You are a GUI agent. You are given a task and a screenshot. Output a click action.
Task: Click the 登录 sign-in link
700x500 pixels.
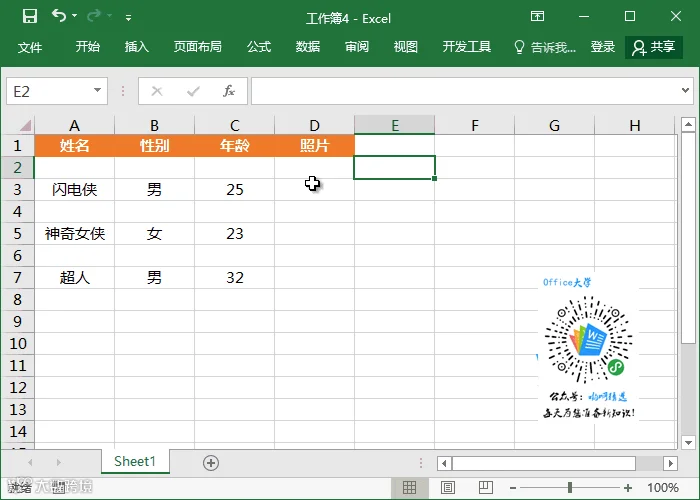point(603,46)
